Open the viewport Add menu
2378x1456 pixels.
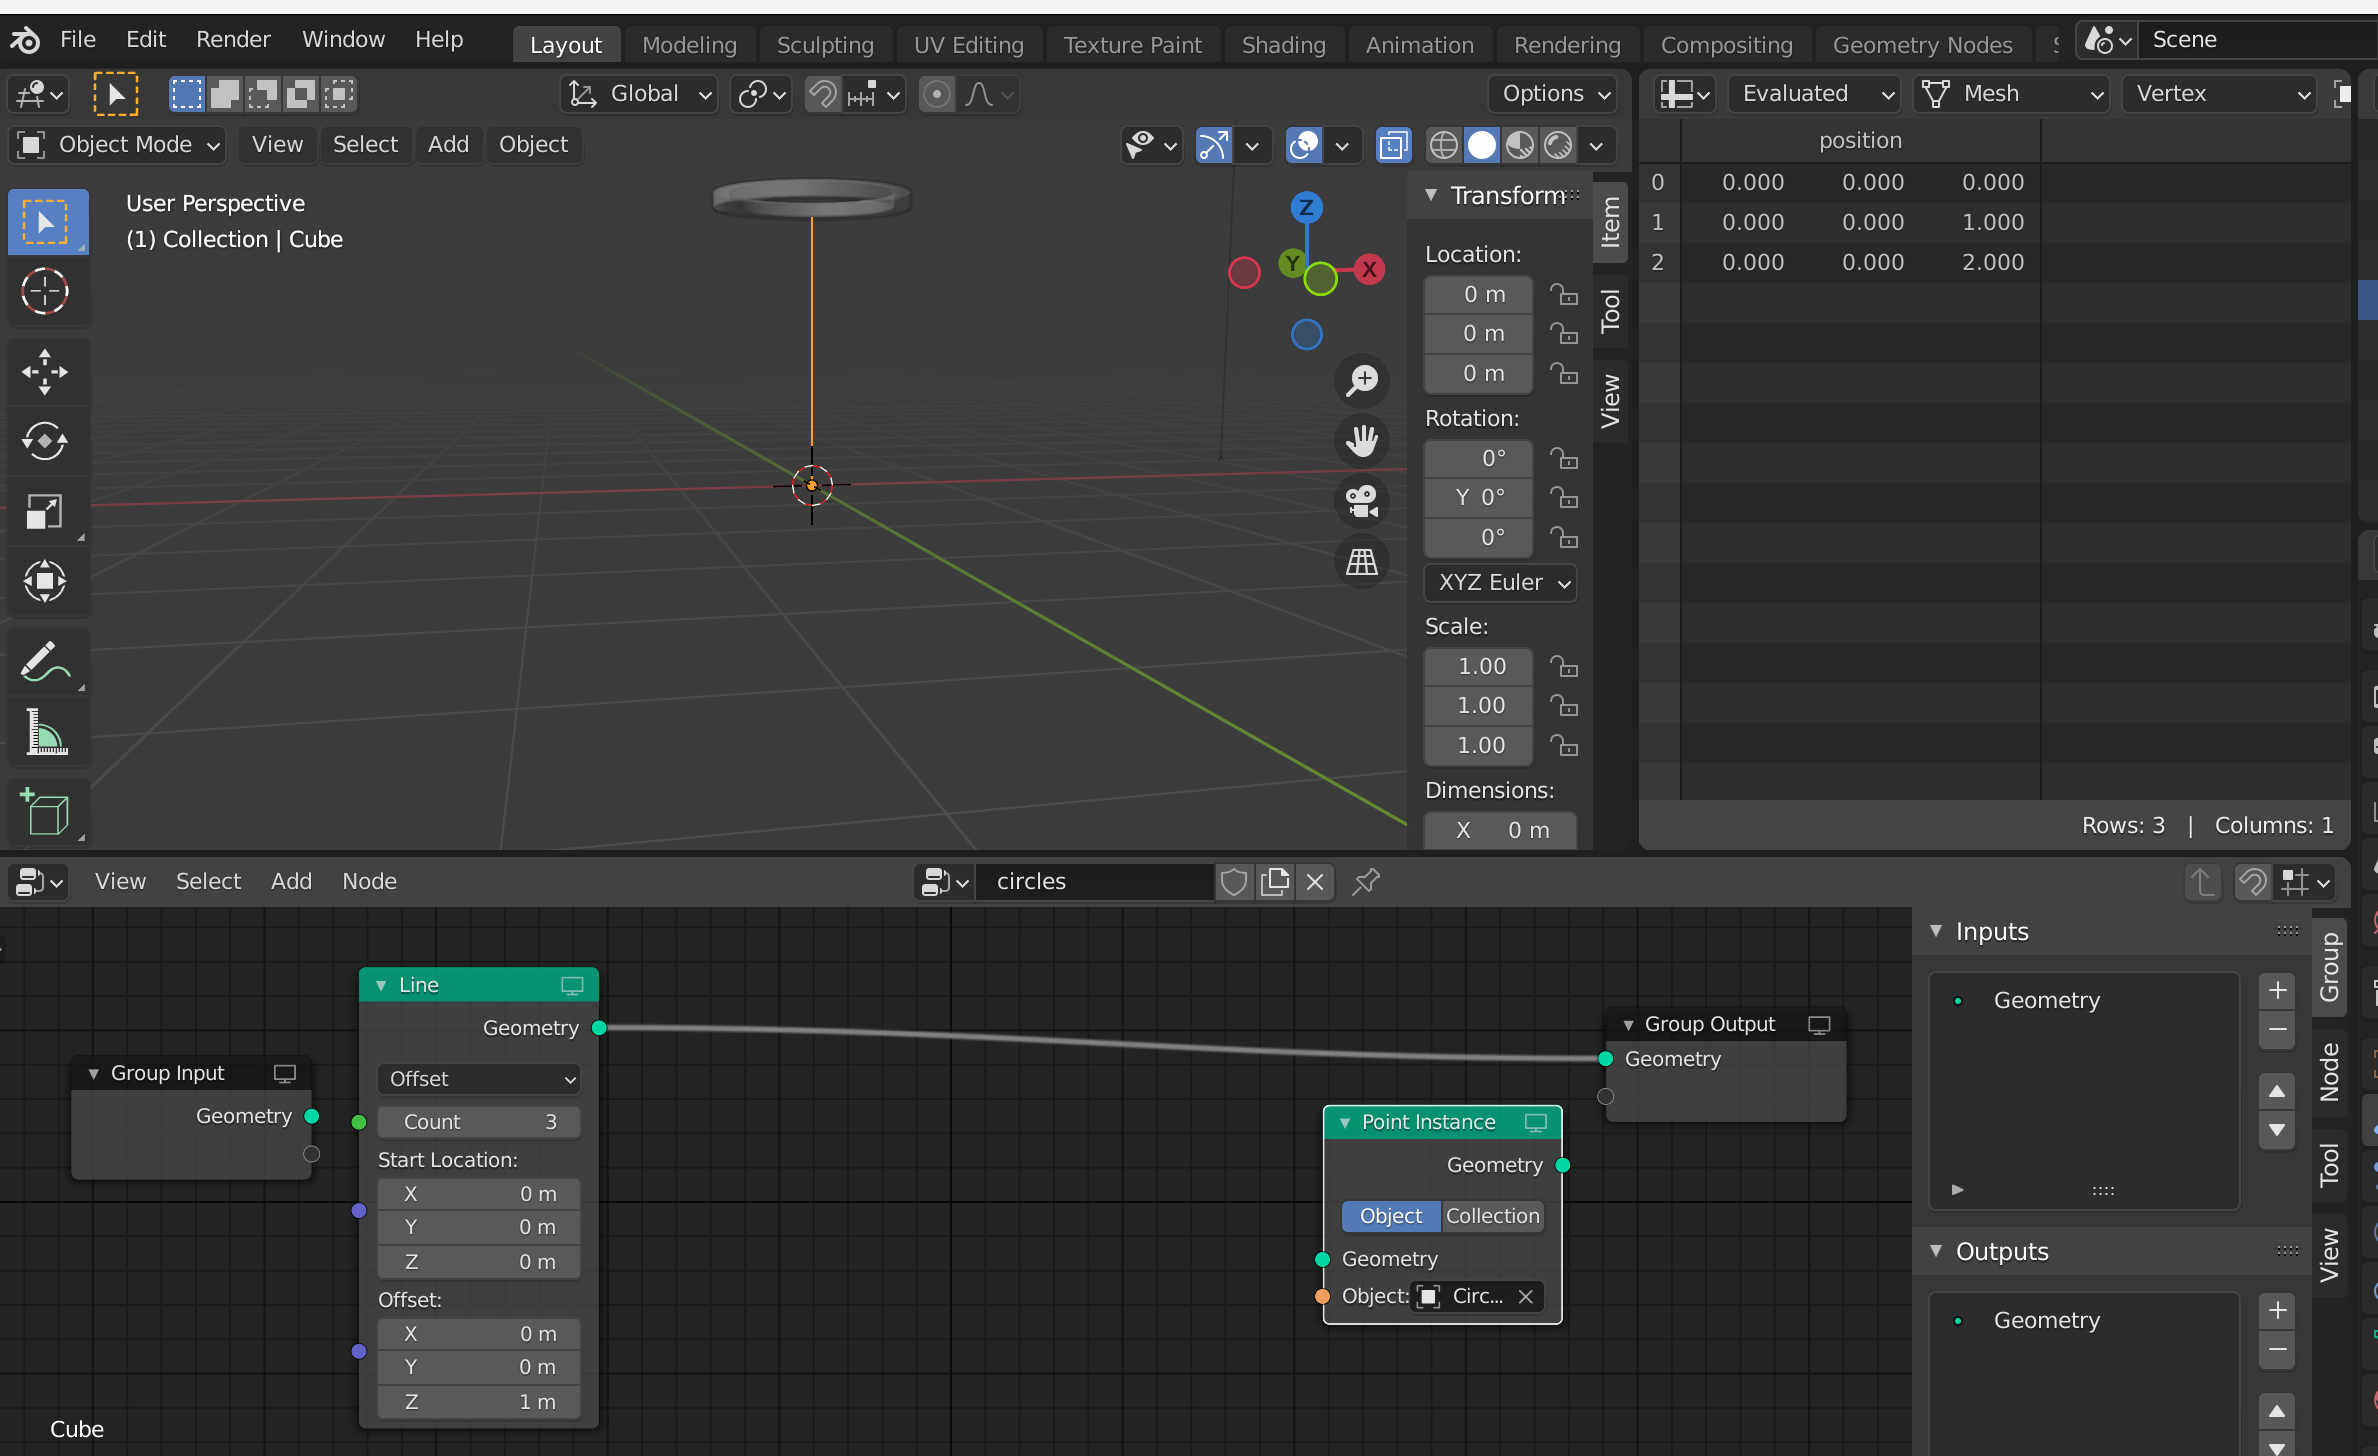[448, 146]
